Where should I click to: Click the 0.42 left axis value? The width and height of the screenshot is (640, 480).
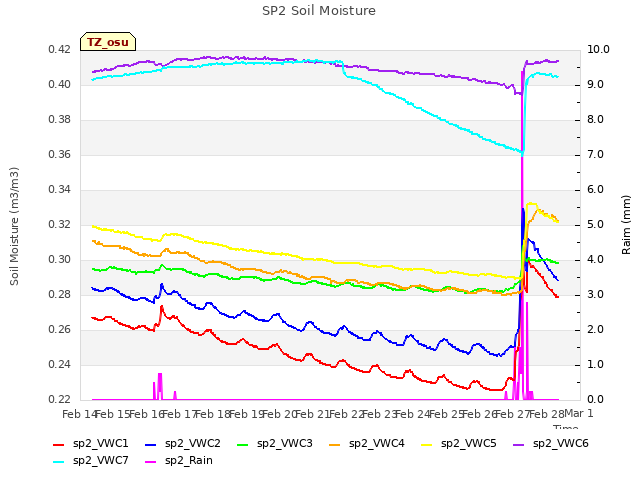click(x=60, y=50)
